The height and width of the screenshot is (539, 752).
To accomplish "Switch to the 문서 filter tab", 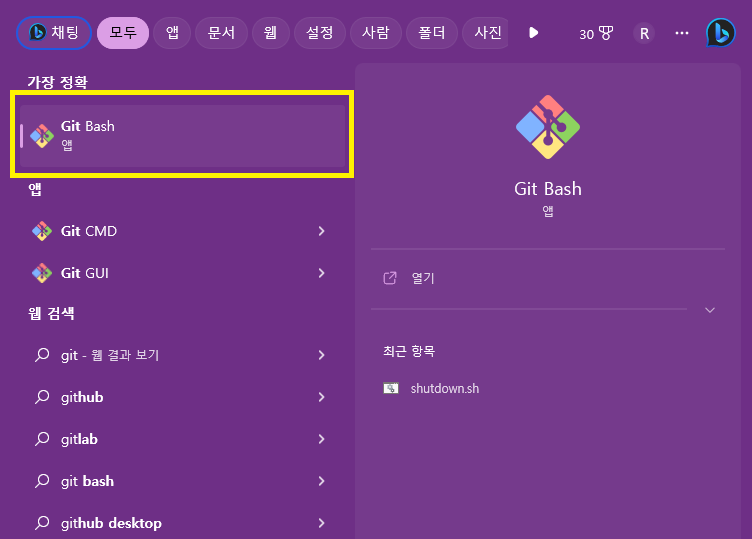I will (221, 33).
